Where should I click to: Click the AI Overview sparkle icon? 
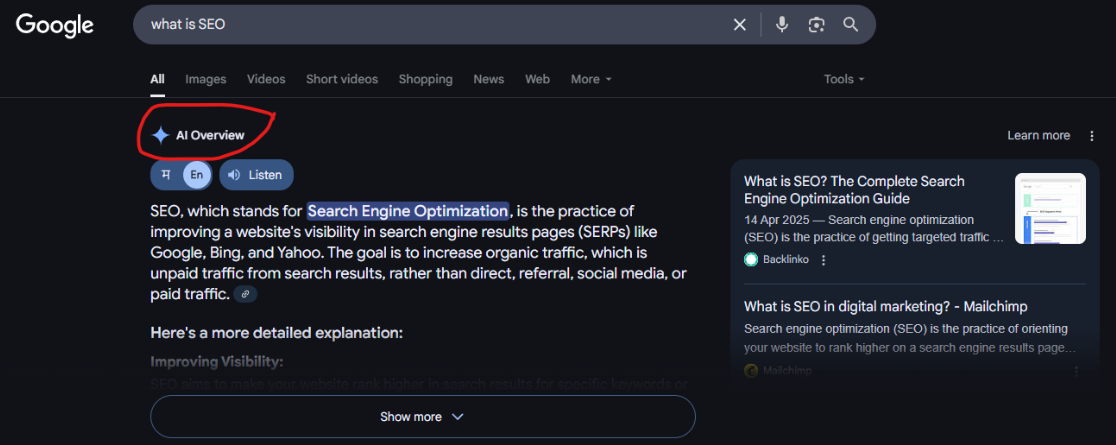coord(160,135)
